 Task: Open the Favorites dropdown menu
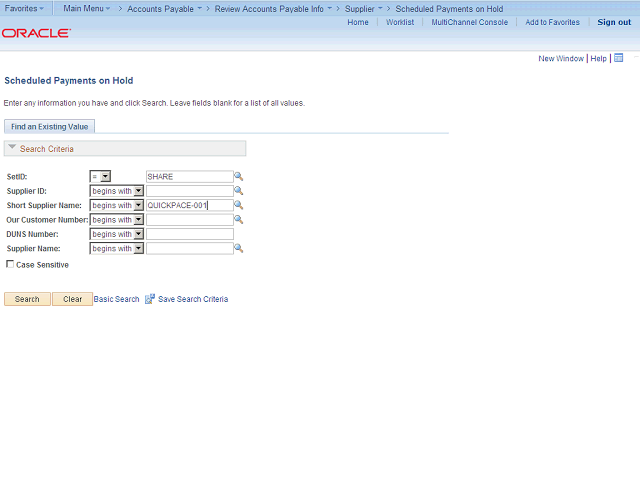(24, 8)
